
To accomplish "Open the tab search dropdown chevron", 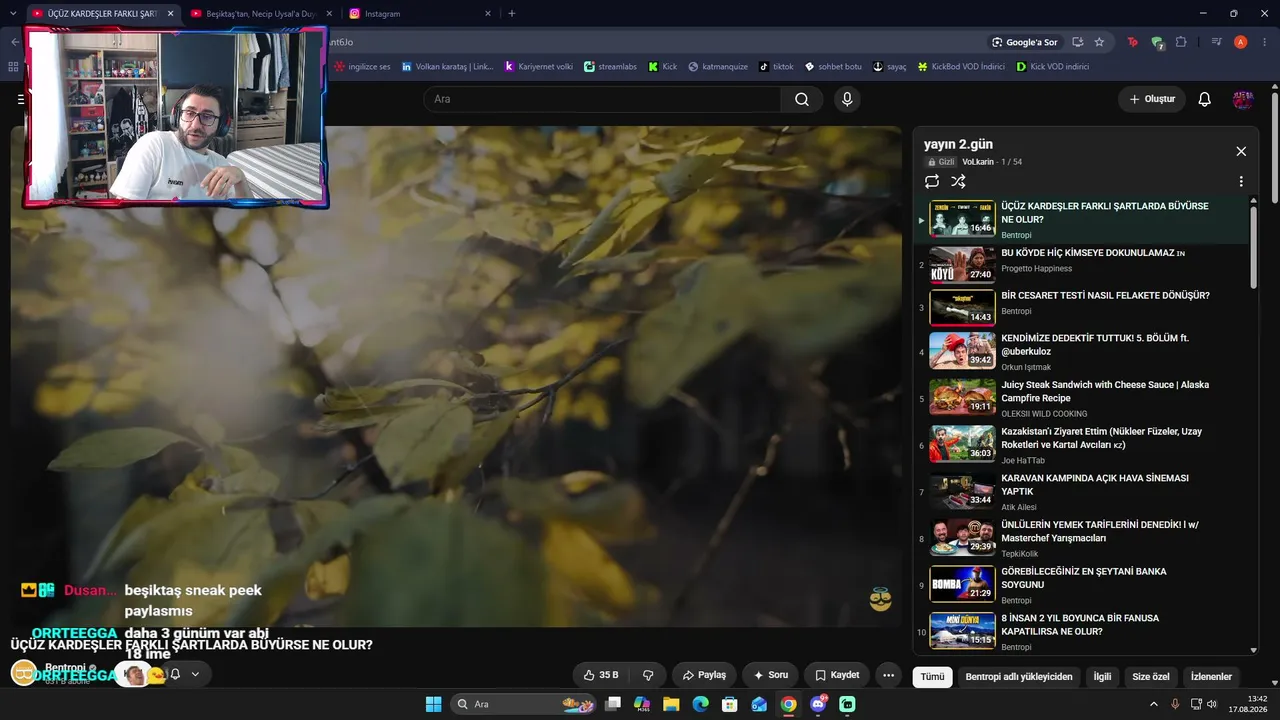I will click(13, 14).
